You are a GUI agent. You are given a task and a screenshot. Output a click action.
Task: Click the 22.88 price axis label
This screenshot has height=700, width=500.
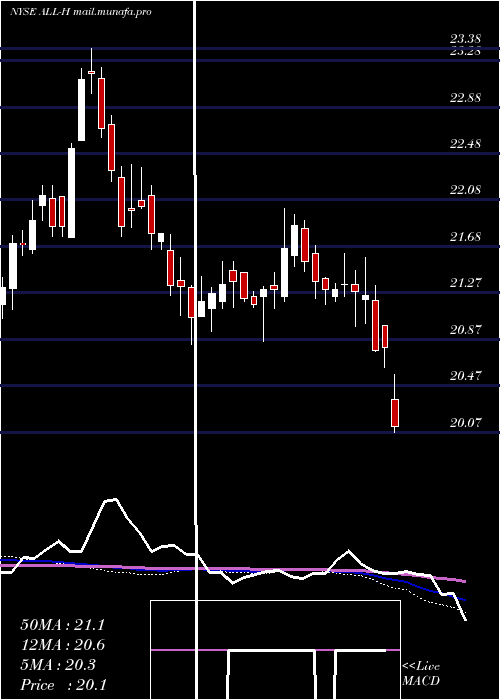click(465, 97)
